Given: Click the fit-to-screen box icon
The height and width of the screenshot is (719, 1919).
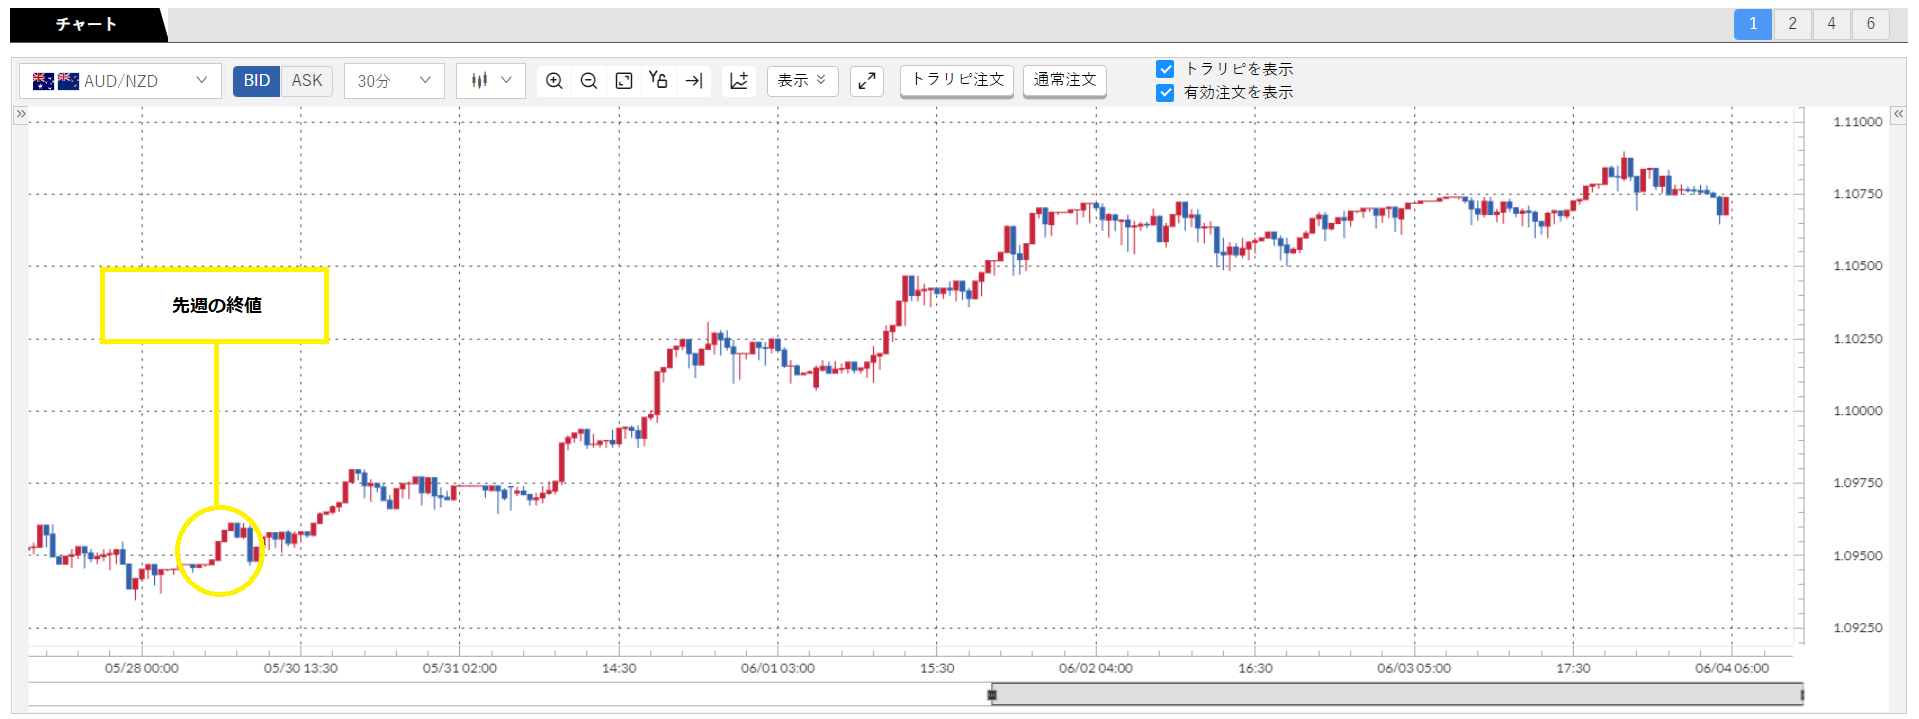Looking at the screenshot, I should 624,81.
